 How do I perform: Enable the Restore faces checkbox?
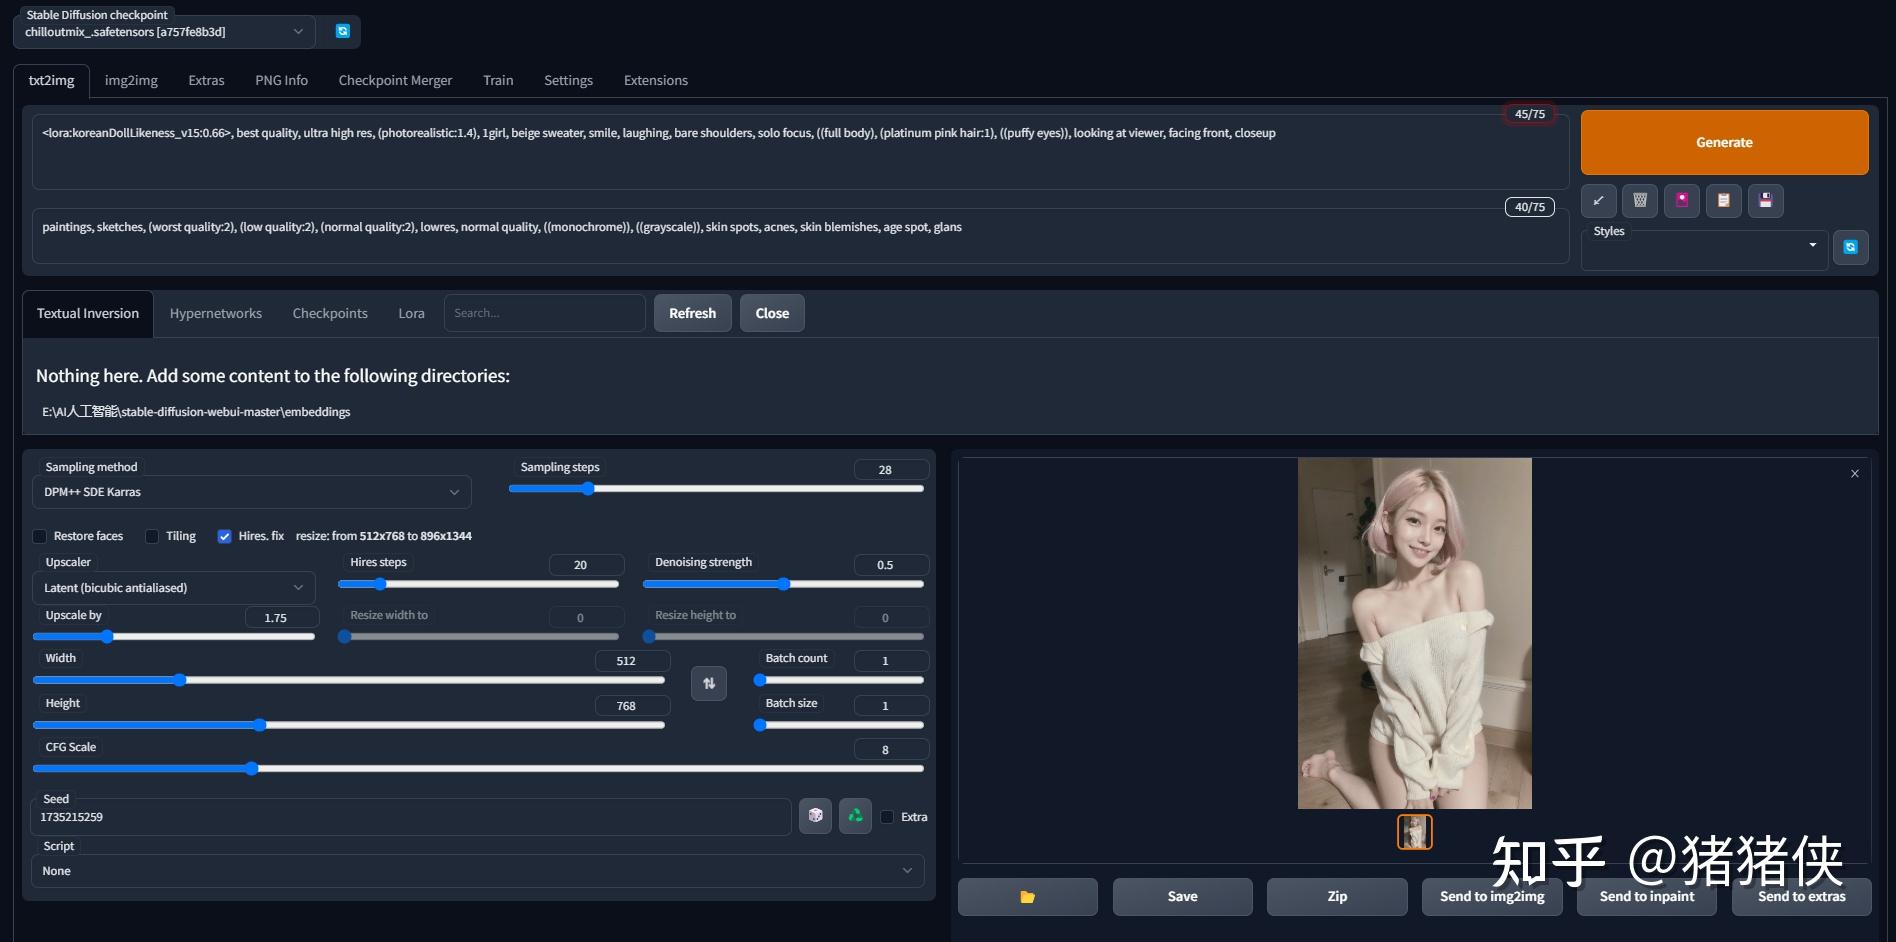(x=40, y=536)
